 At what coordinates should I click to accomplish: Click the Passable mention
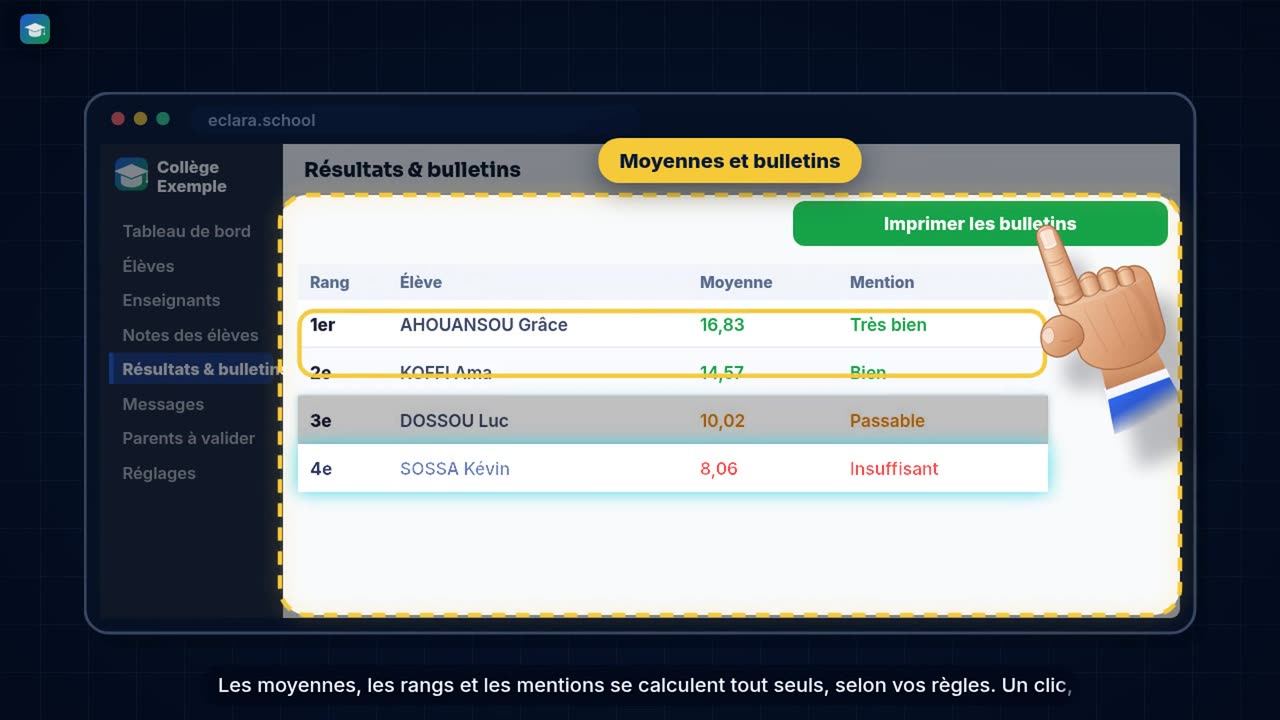(x=887, y=421)
